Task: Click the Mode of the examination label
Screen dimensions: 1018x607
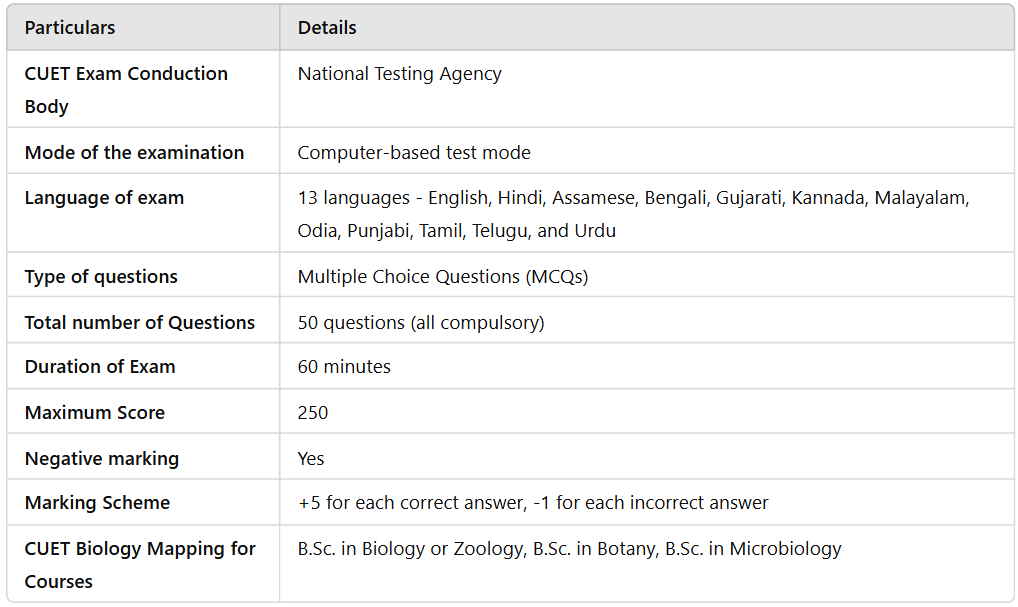Action: point(134,153)
